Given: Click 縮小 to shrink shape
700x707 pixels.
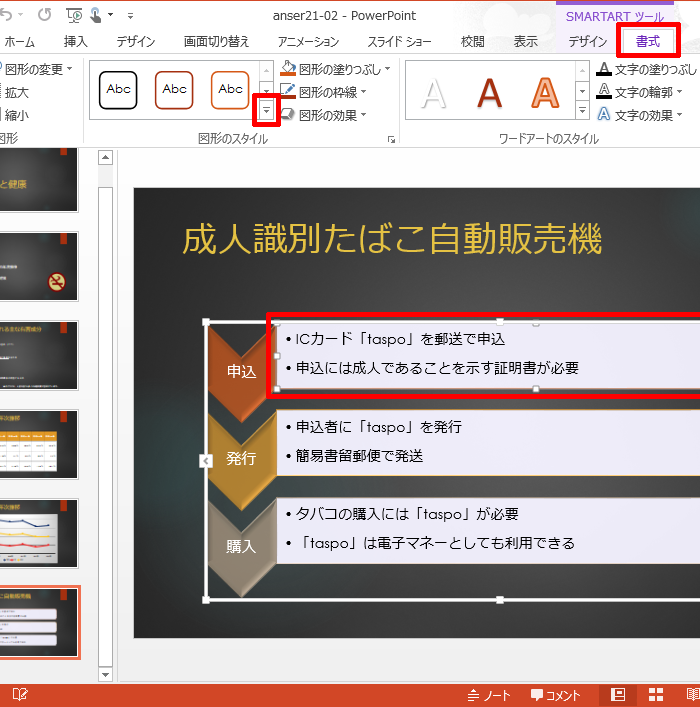Looking at the screenshot, I should (x=16, y=115).
